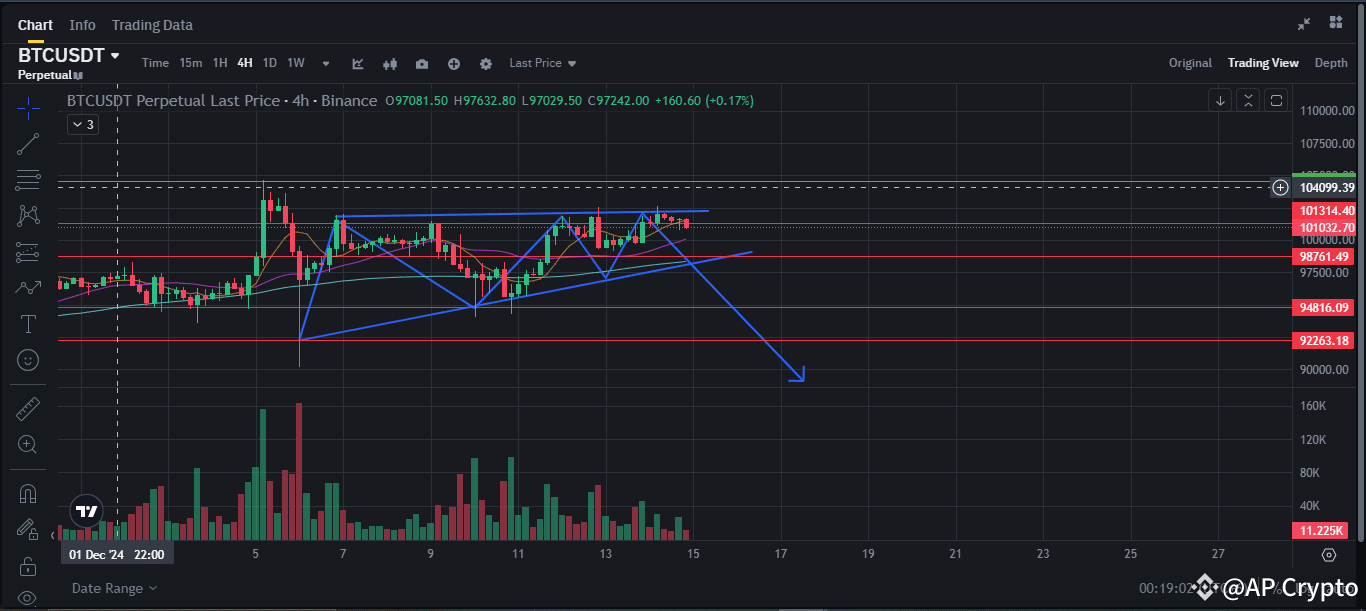Viewport: 1366px width, 611px height.
Task: Select the arrow path annotation tool
Action: tap(28, 288)
